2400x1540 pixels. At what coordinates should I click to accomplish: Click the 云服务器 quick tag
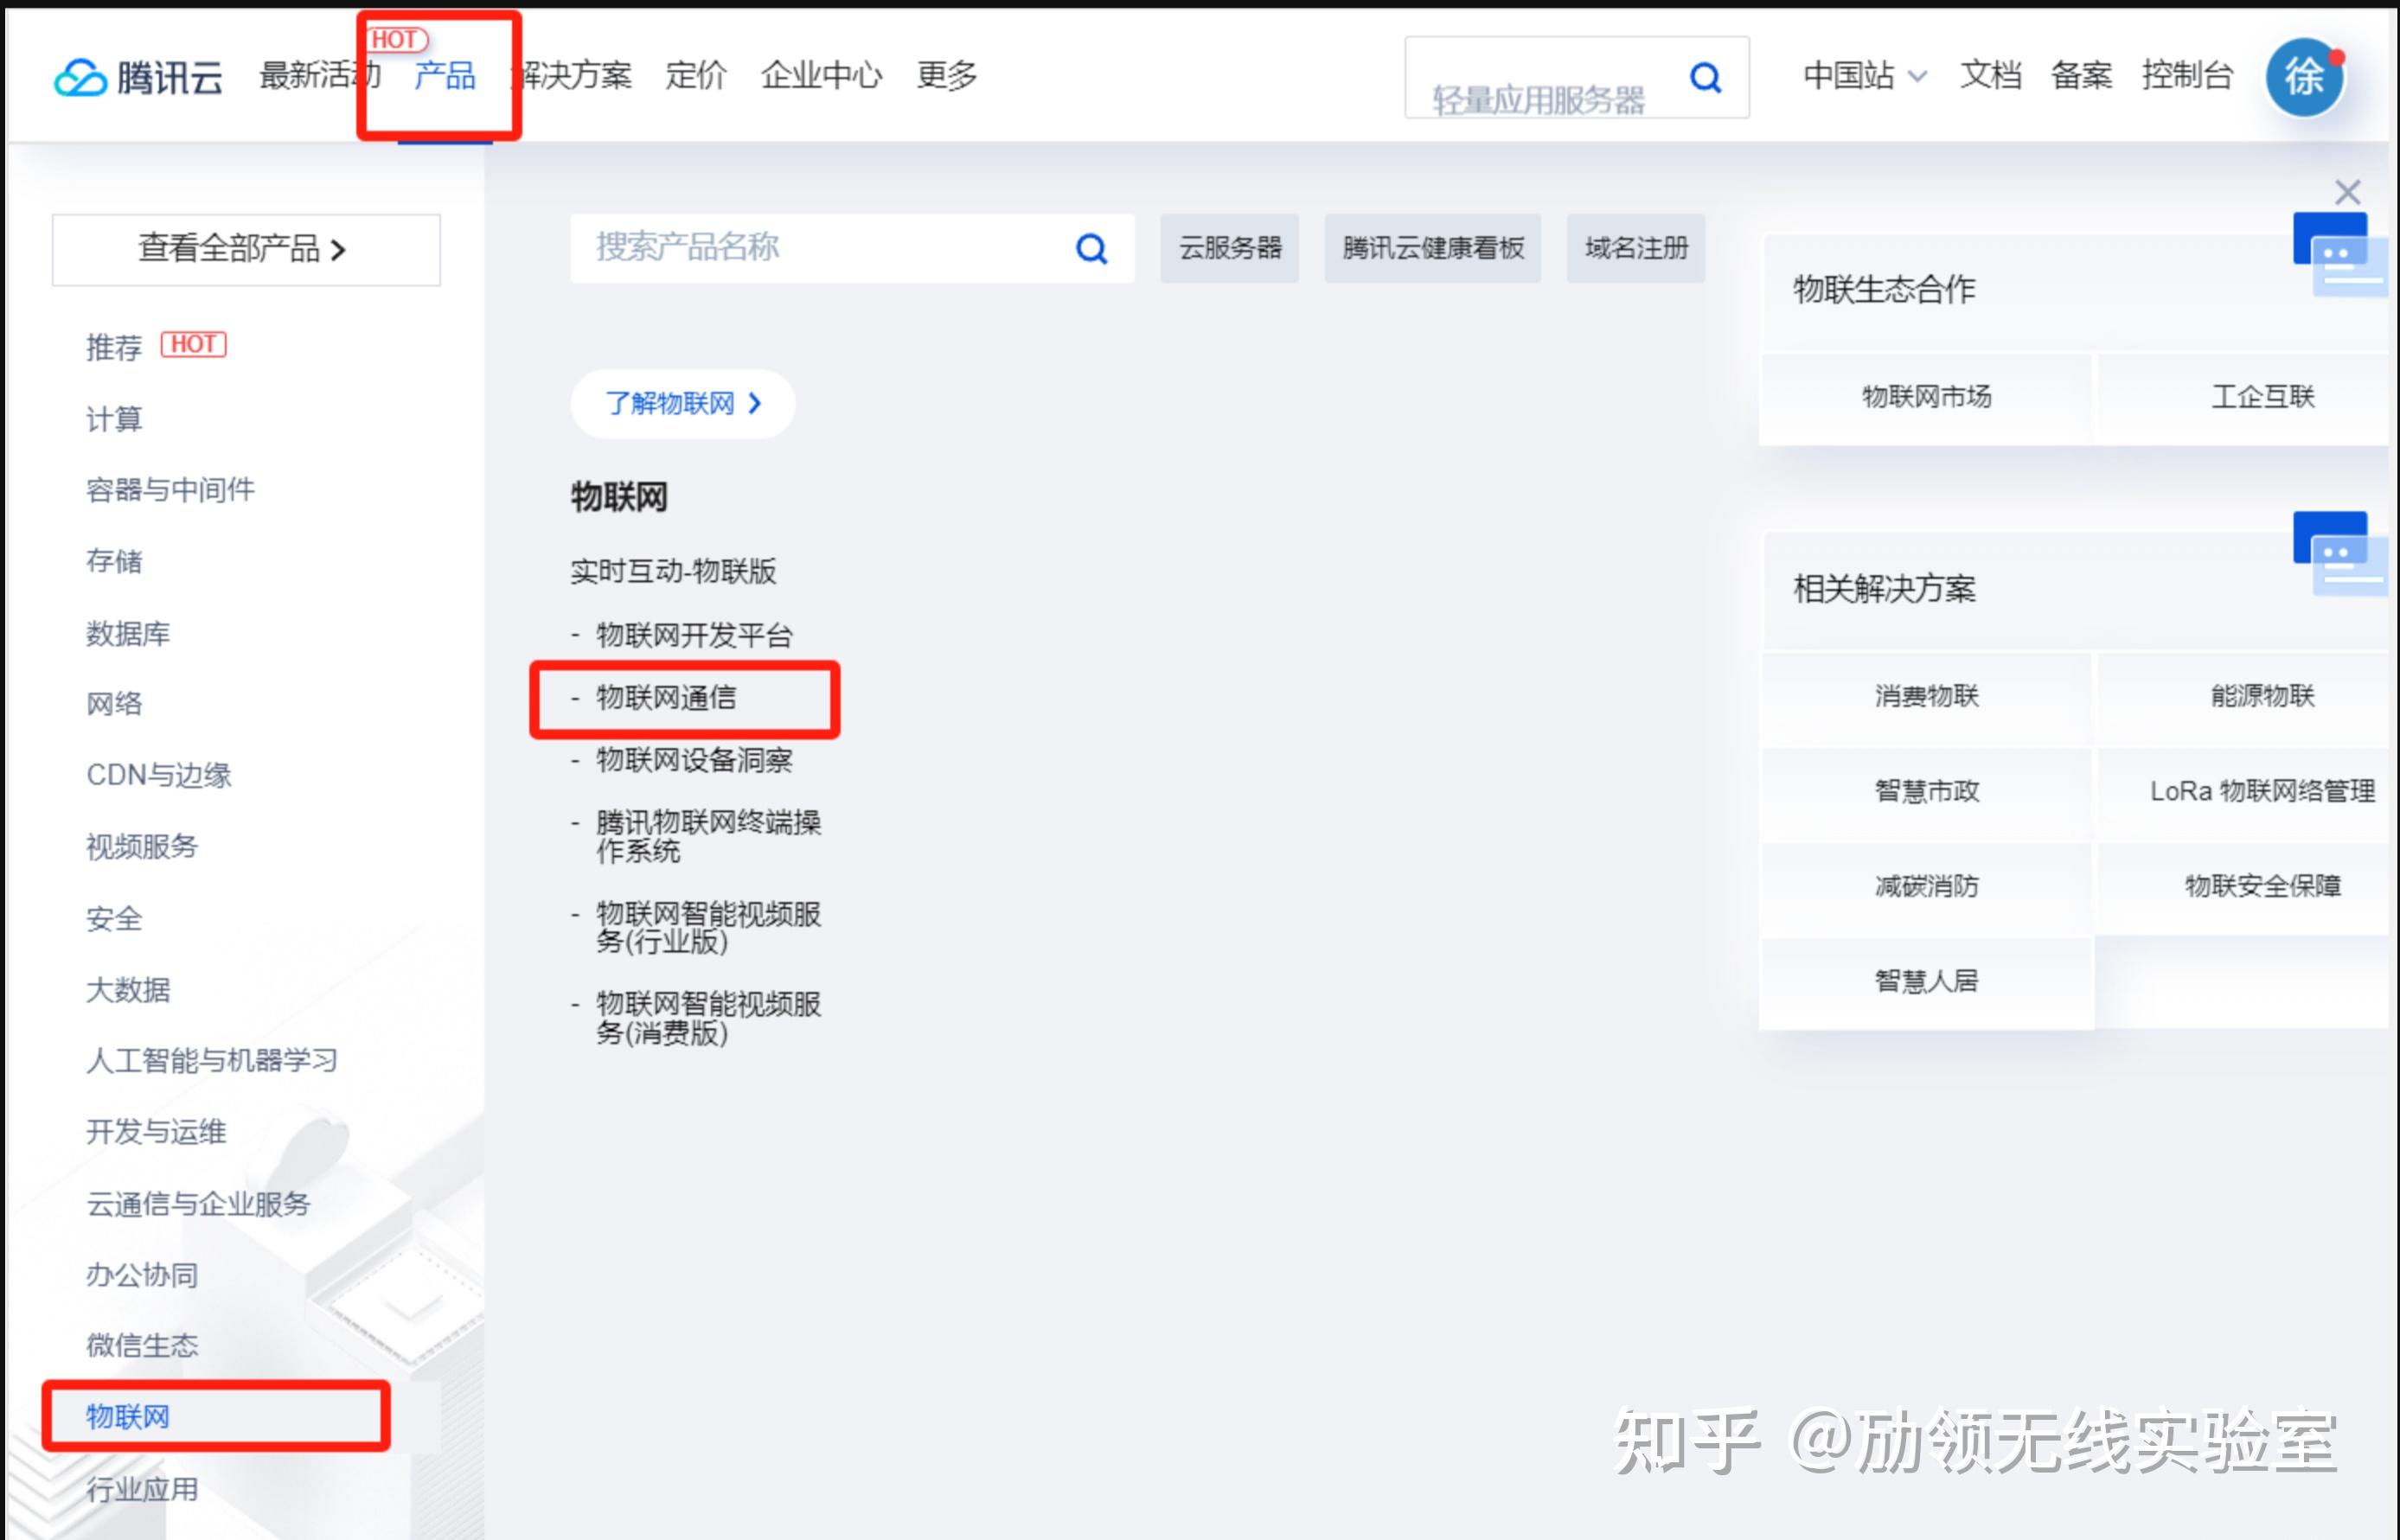click(1229, 248)
